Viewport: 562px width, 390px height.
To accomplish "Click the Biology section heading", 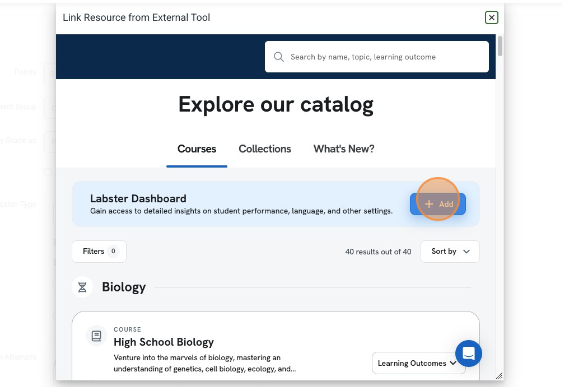I will 124,287.
